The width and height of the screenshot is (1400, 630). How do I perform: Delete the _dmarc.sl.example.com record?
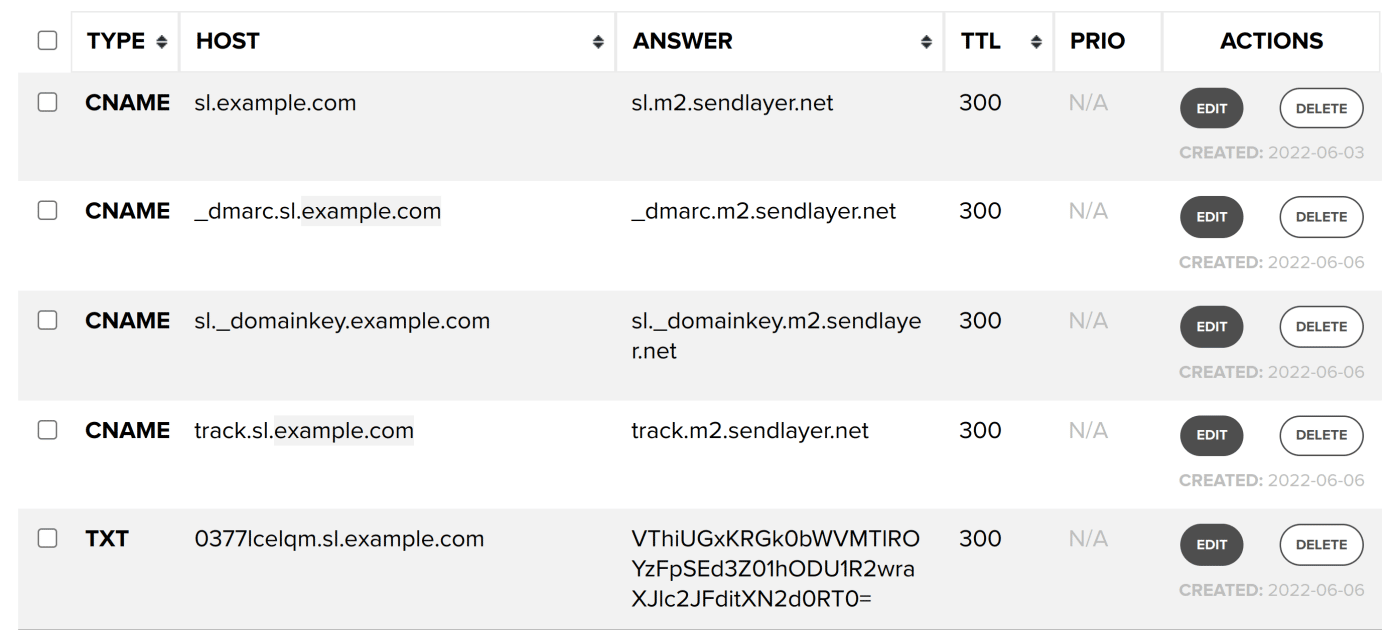(1321, 217)
